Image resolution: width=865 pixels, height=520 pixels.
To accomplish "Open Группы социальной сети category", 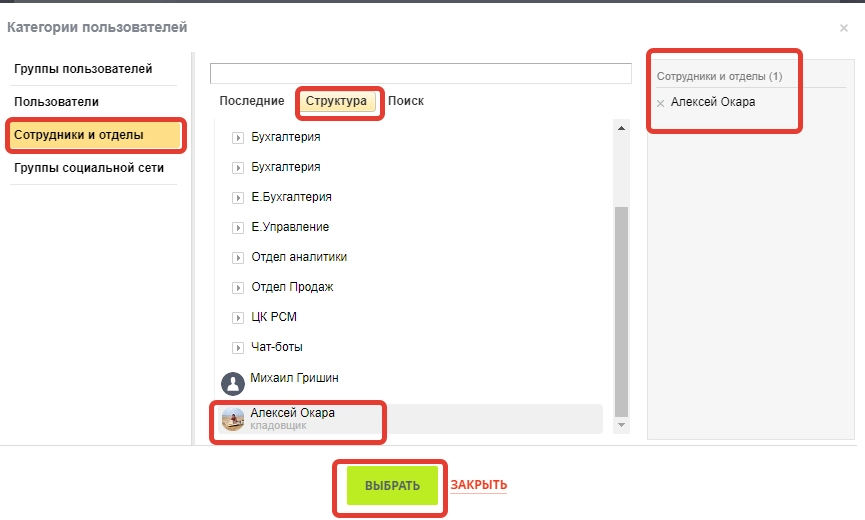I will (89, 168).
